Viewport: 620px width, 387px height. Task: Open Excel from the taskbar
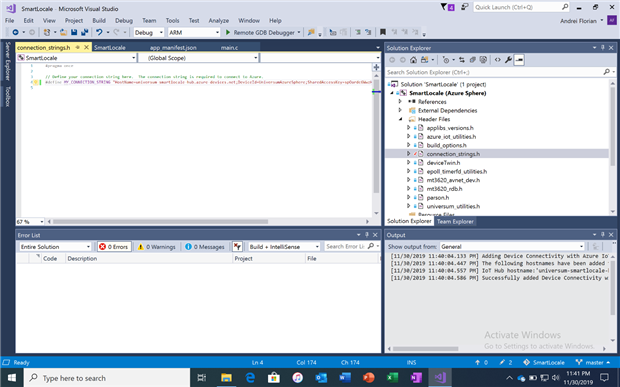click(392, 378)
